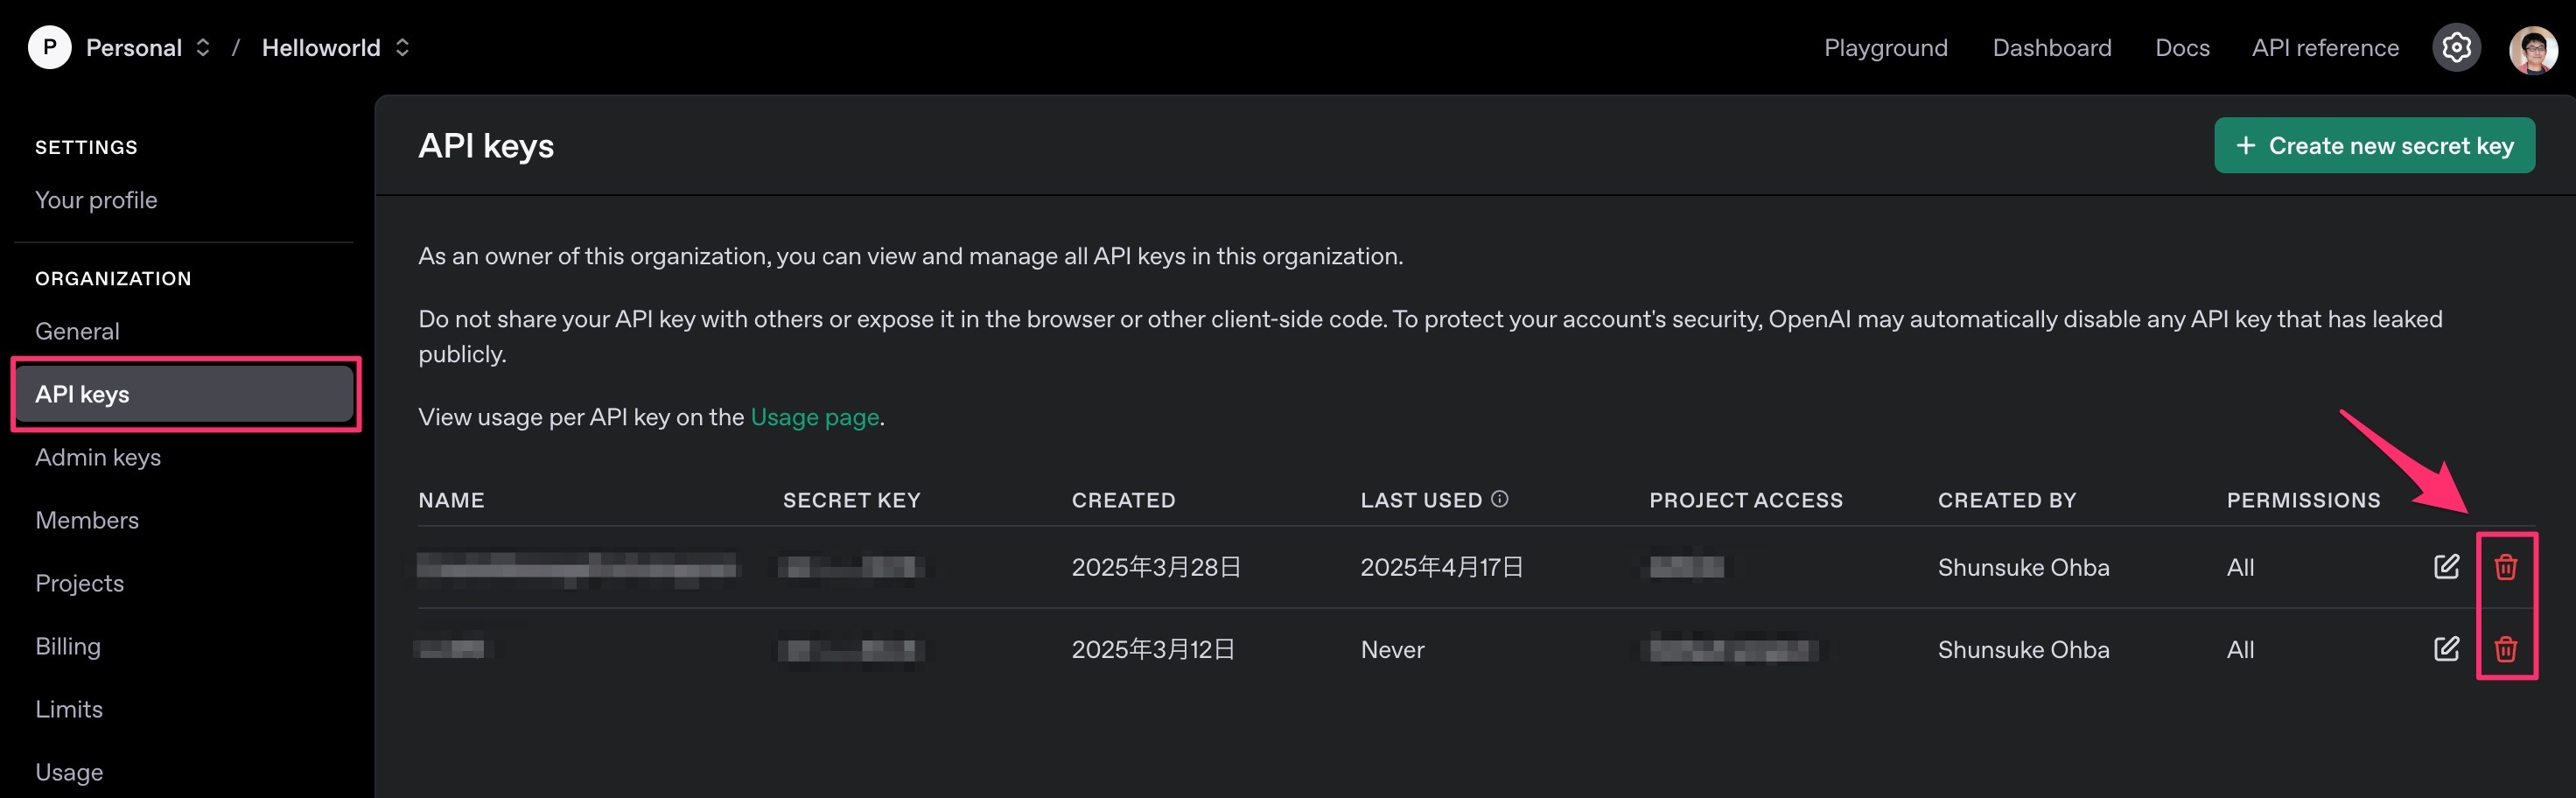Image resolution: width=2576 pixels, height=798 pixels.
Task: Go to Playground
Action: 1885,47
